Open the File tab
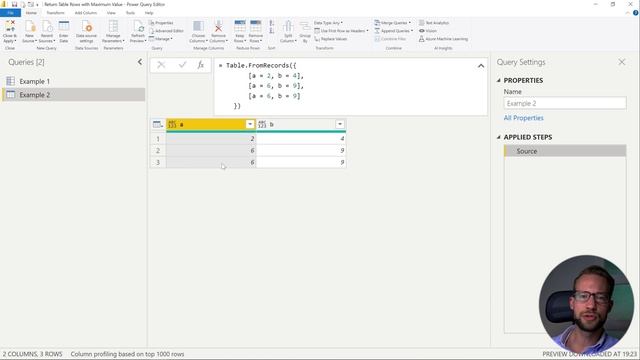Image resolution: width=640 pixels, height=360 pixels. 10,13
